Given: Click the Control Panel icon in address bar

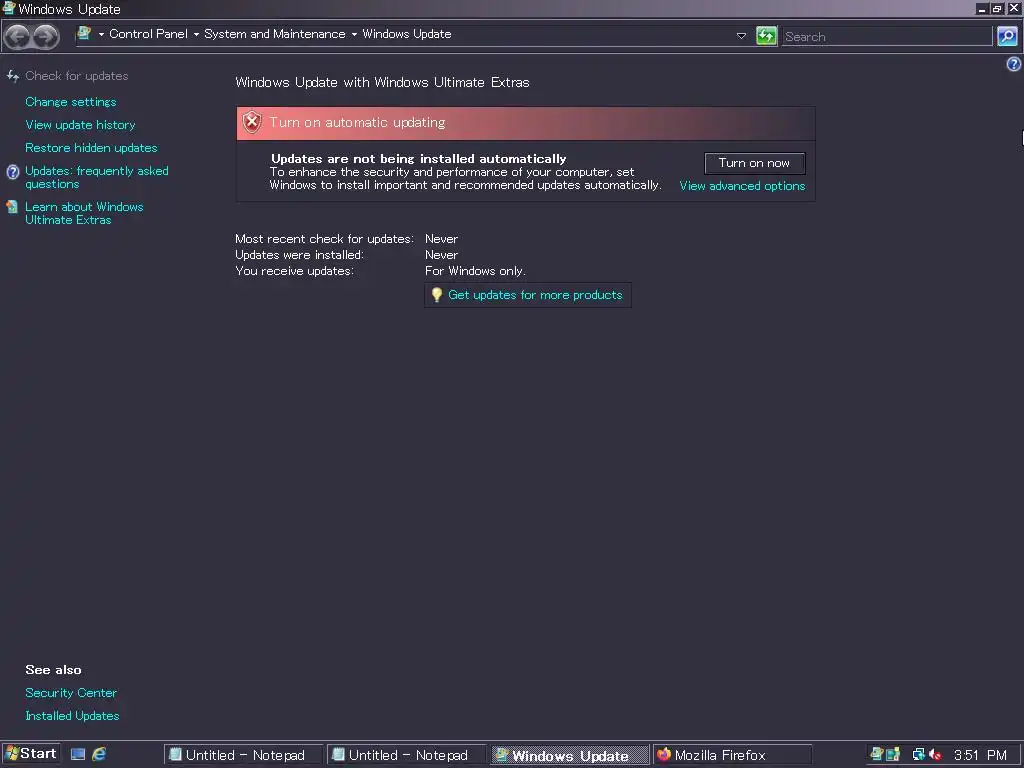Looking at the screenshot, I should tap(84, 33).
